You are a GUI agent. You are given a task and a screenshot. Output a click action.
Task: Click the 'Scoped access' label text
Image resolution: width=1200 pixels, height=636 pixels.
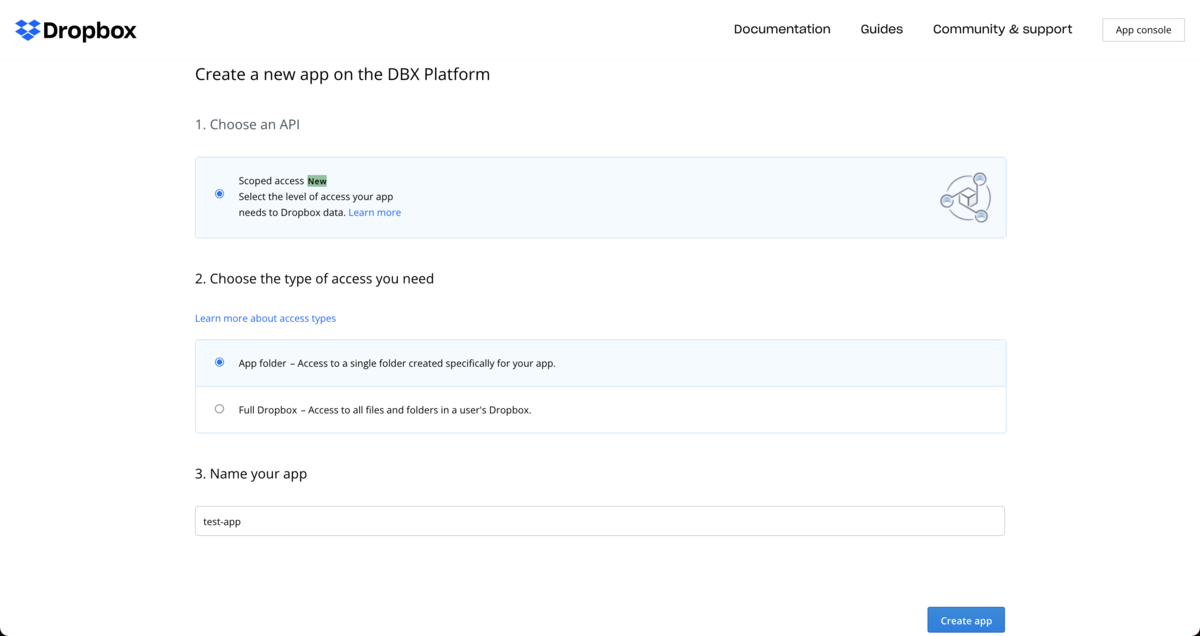coord(271,181)
